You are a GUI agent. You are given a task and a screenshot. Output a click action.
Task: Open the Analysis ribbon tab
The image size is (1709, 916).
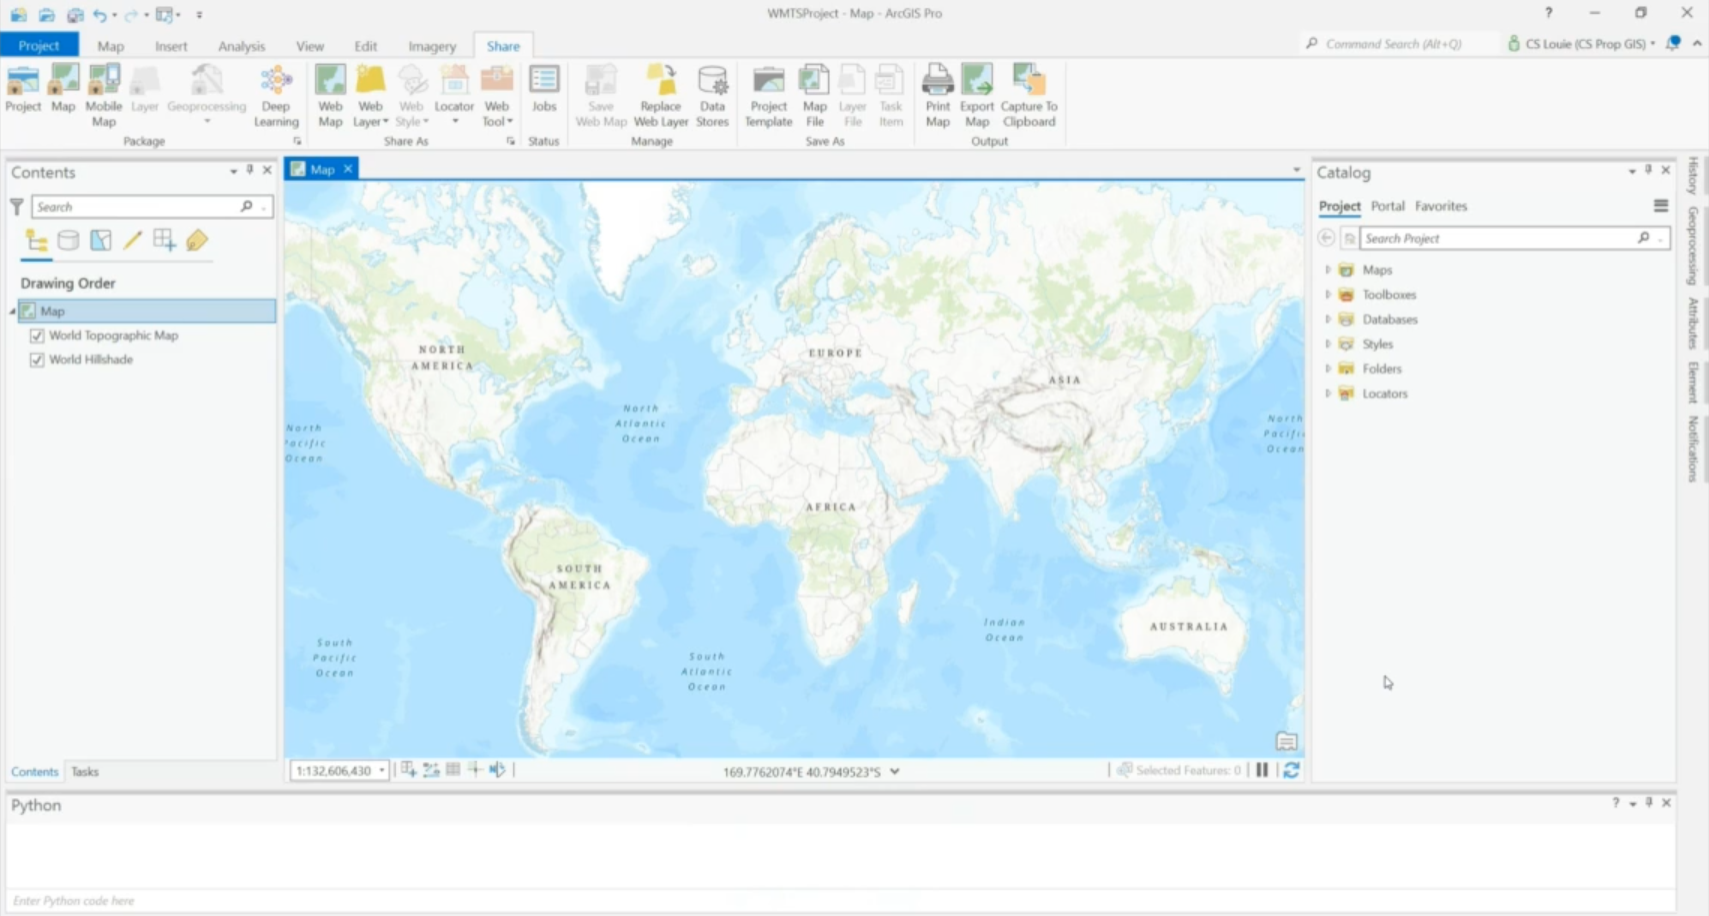coord(241,46)
